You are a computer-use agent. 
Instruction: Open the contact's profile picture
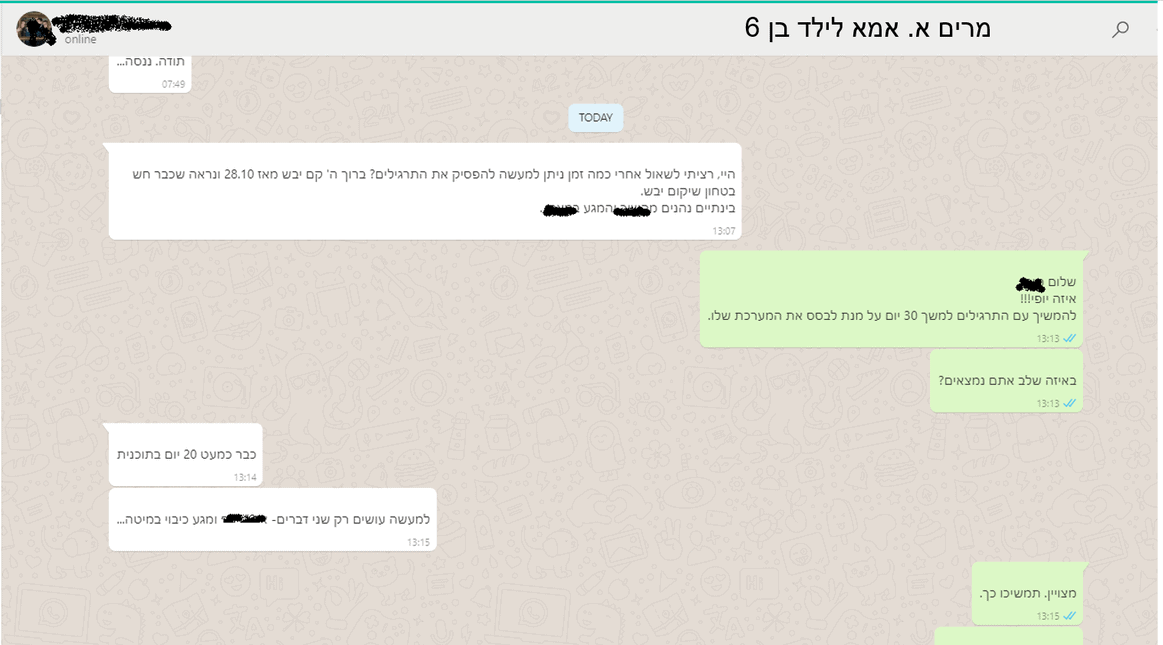point(34,29)
